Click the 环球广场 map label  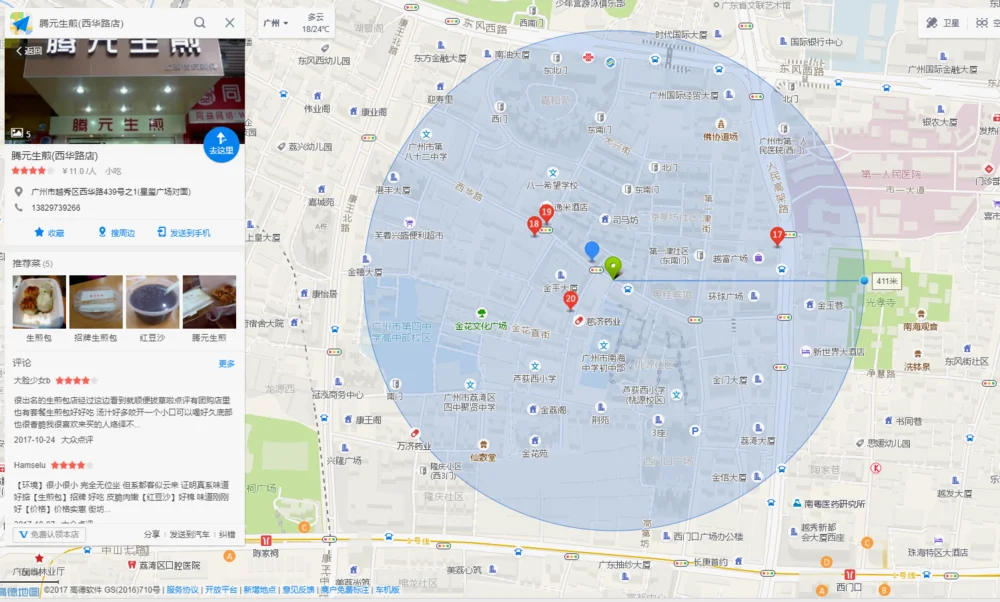[725, 297]
